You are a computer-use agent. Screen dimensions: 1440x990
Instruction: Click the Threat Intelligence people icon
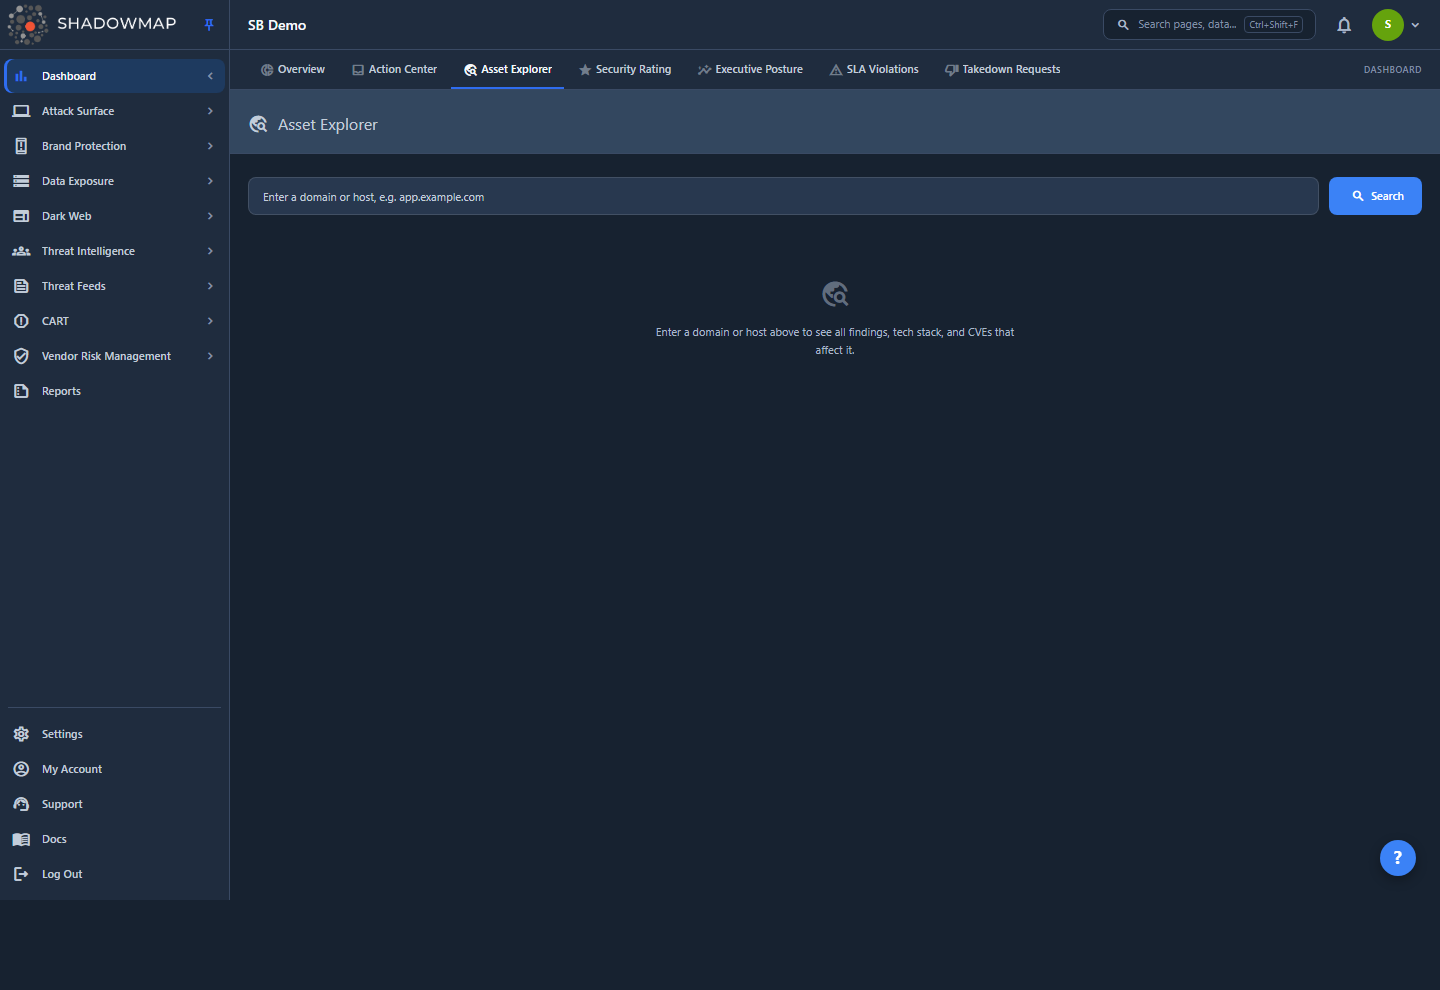21,251
